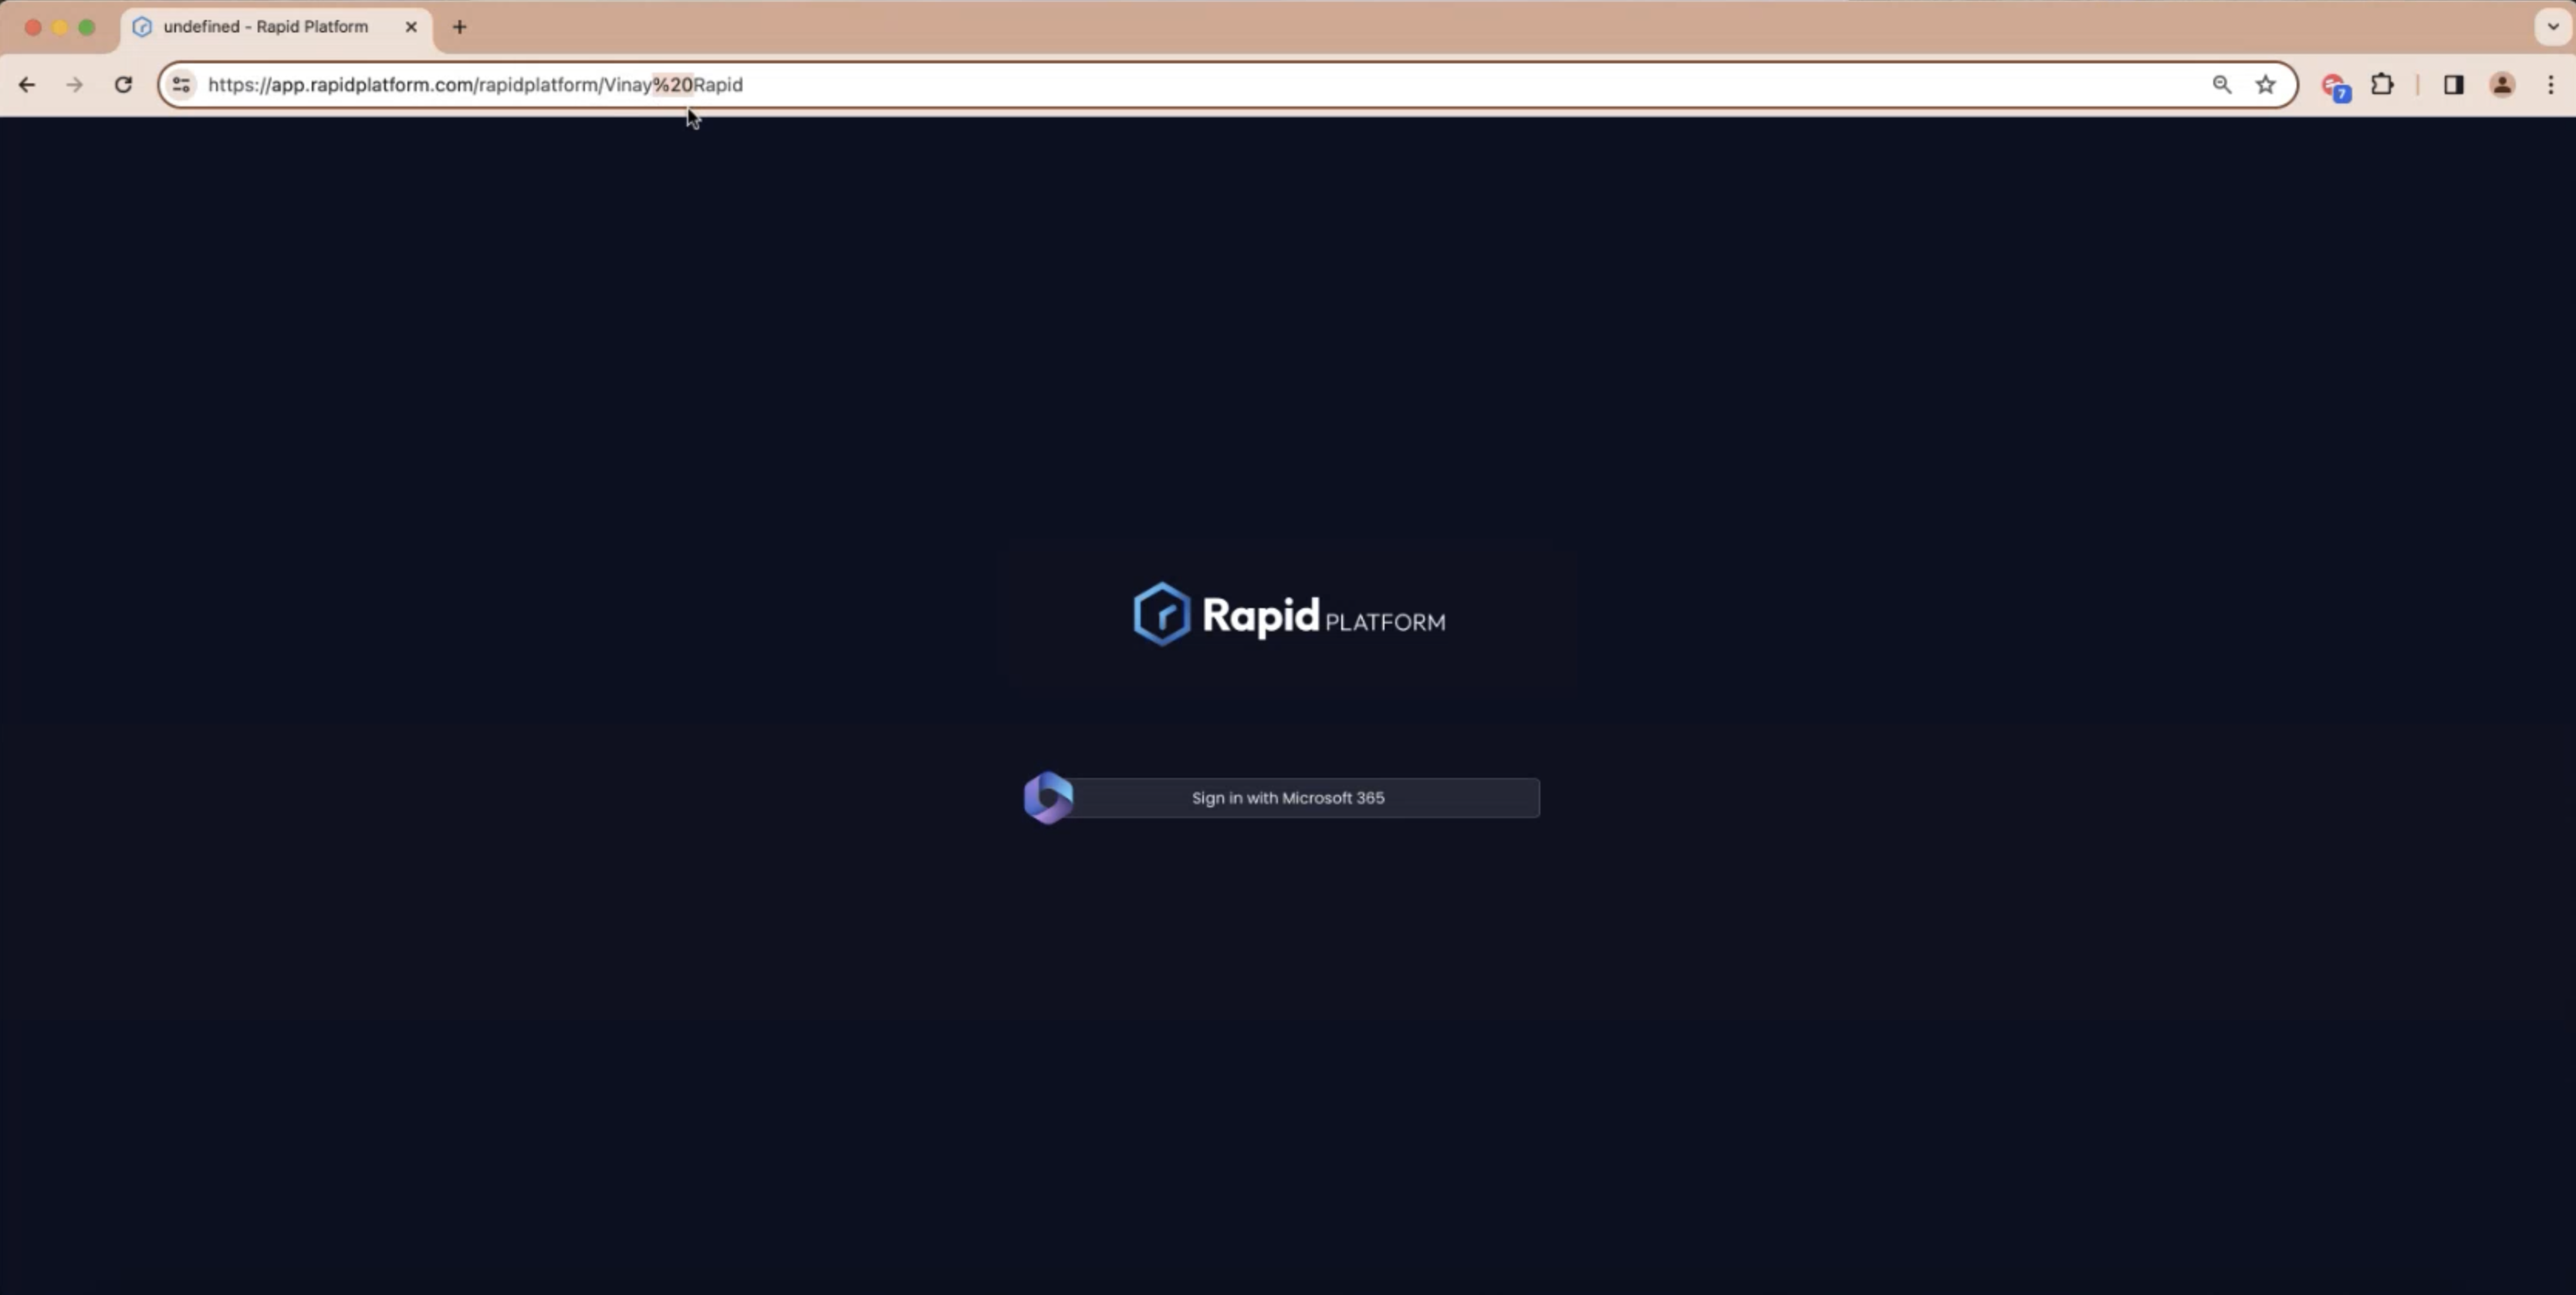Click the Microsoft 365 app icon on sign-in button

(1049, 798)
